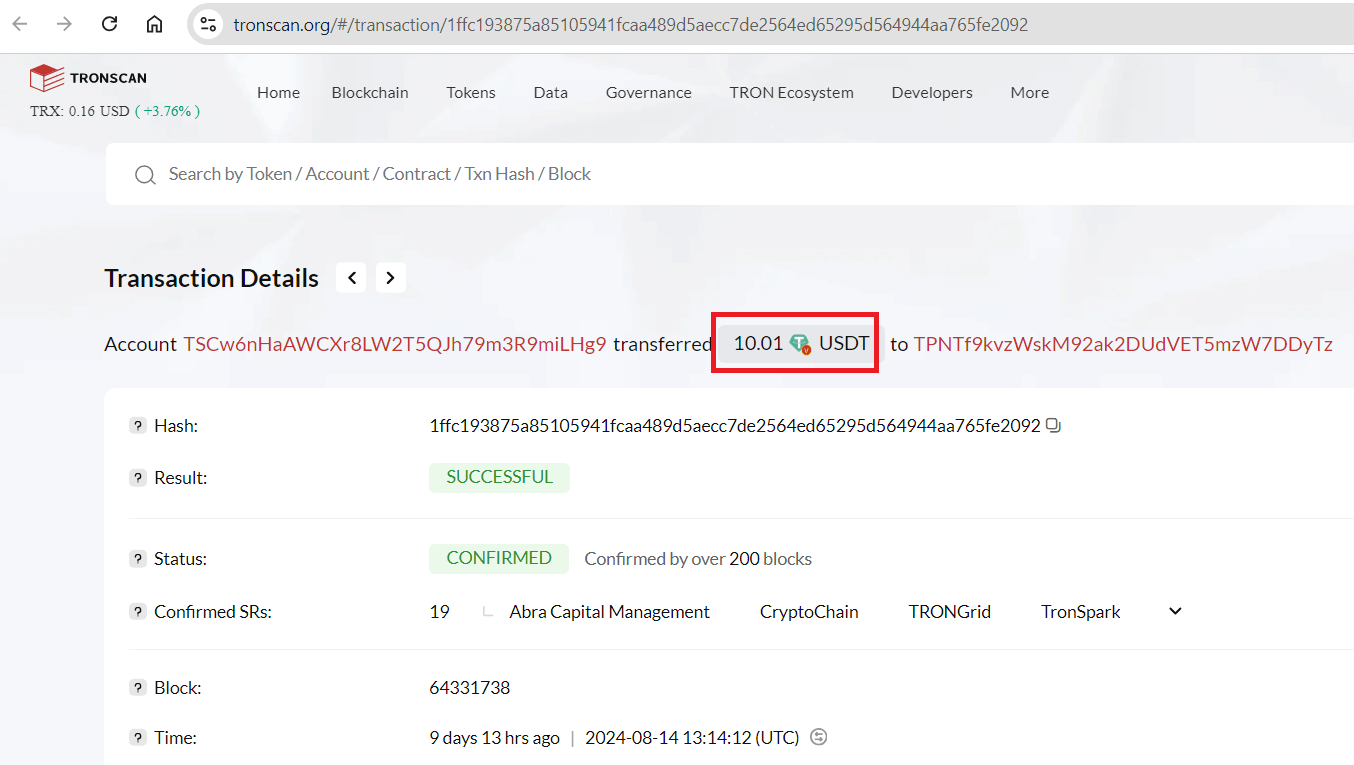
Task: Click the 10.01 transfer amount
Action: pyautogui.click(x=758, y=344)
